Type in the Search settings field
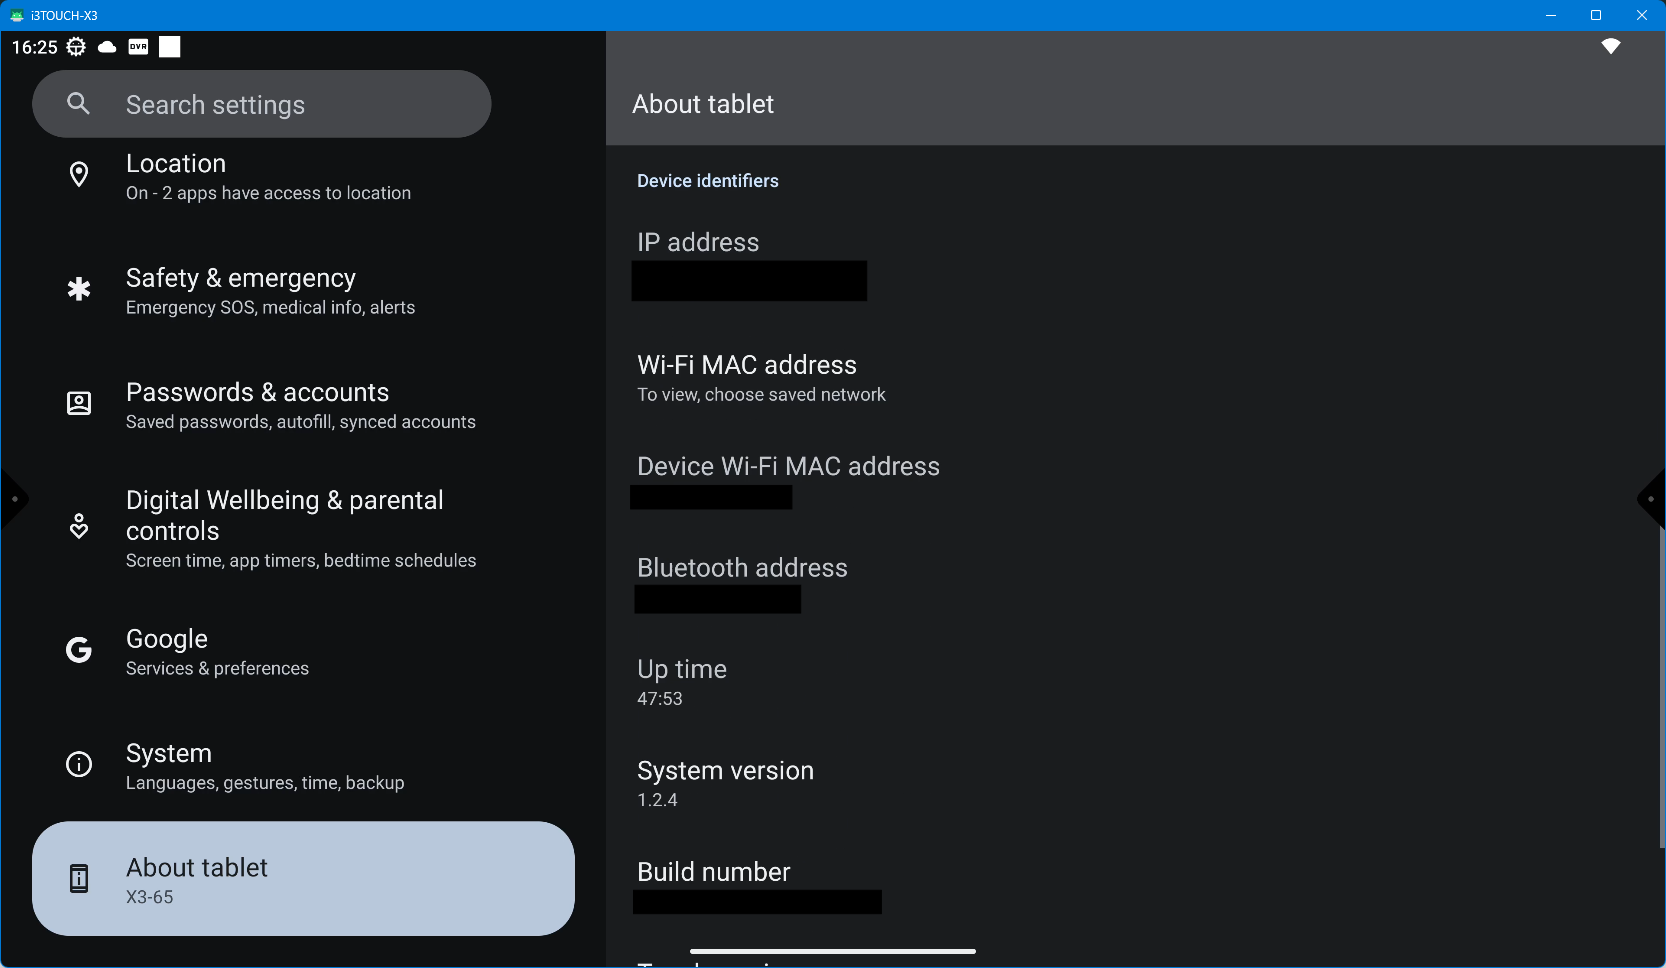The width and height of the screenshot is (1666, 968). point(290,105)
